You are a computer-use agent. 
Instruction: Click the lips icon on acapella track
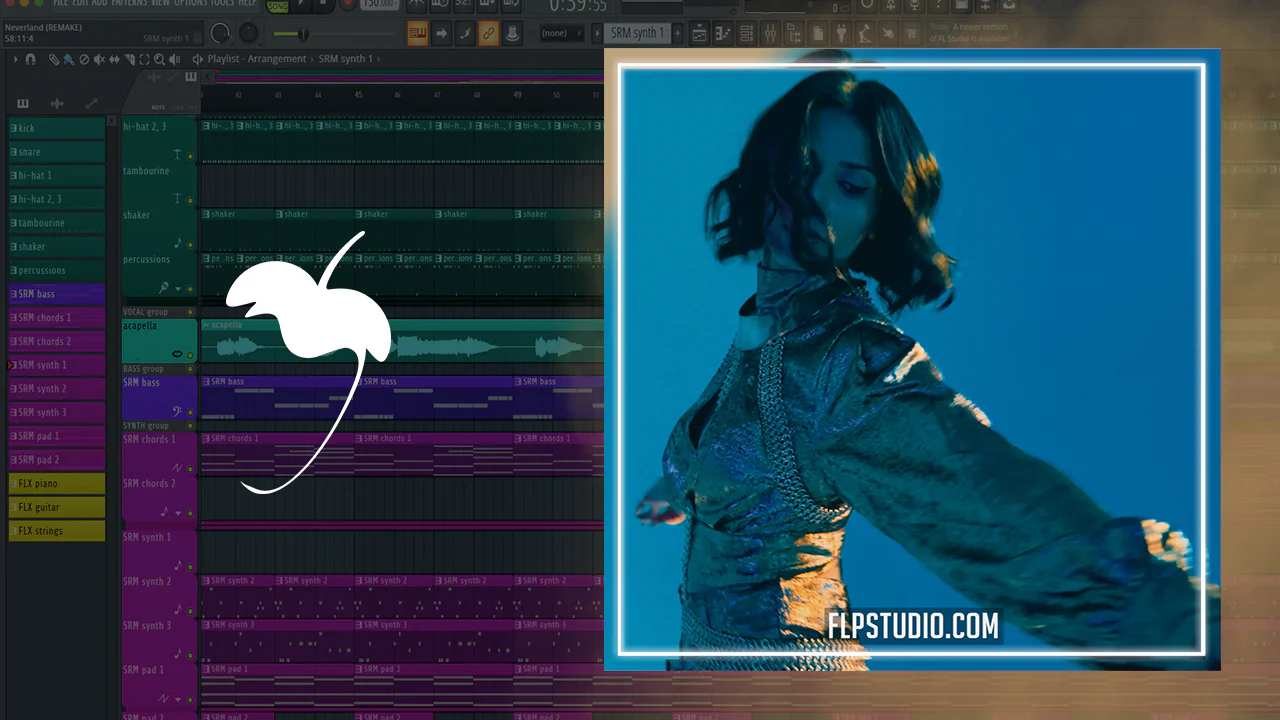[x=177, y=354]
